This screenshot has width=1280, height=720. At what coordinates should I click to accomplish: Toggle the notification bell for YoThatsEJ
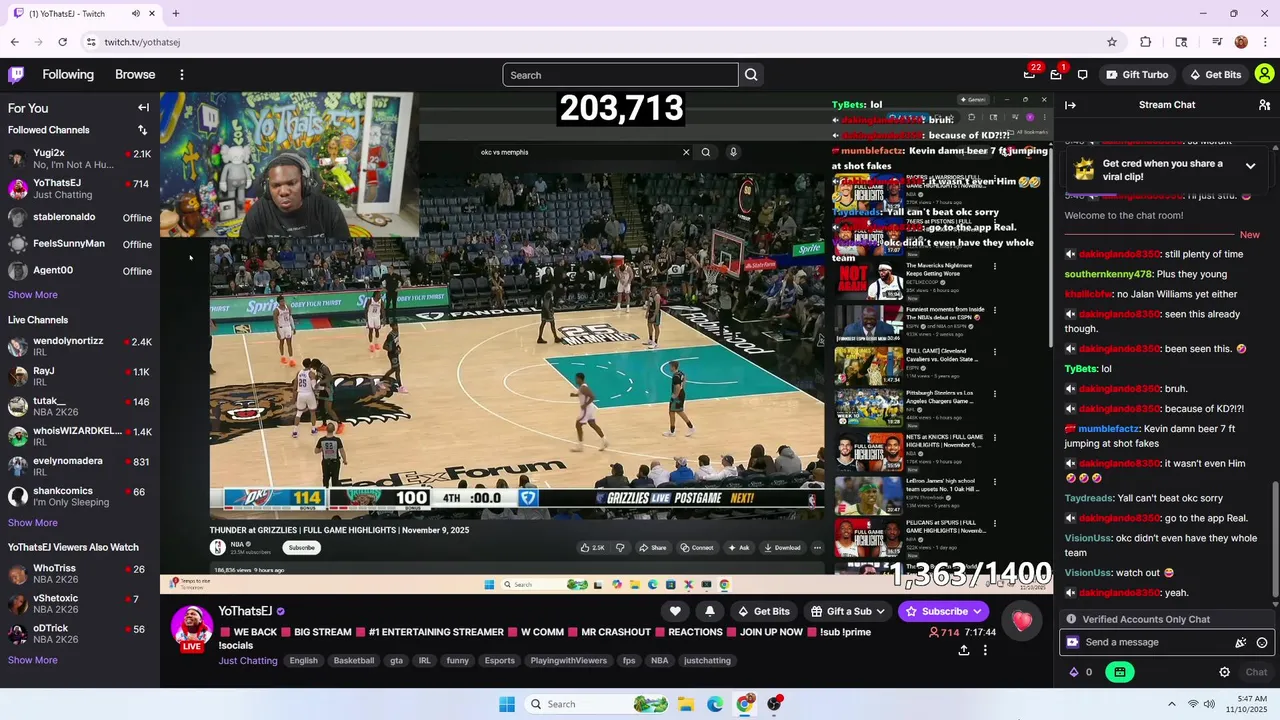point(710,611)
